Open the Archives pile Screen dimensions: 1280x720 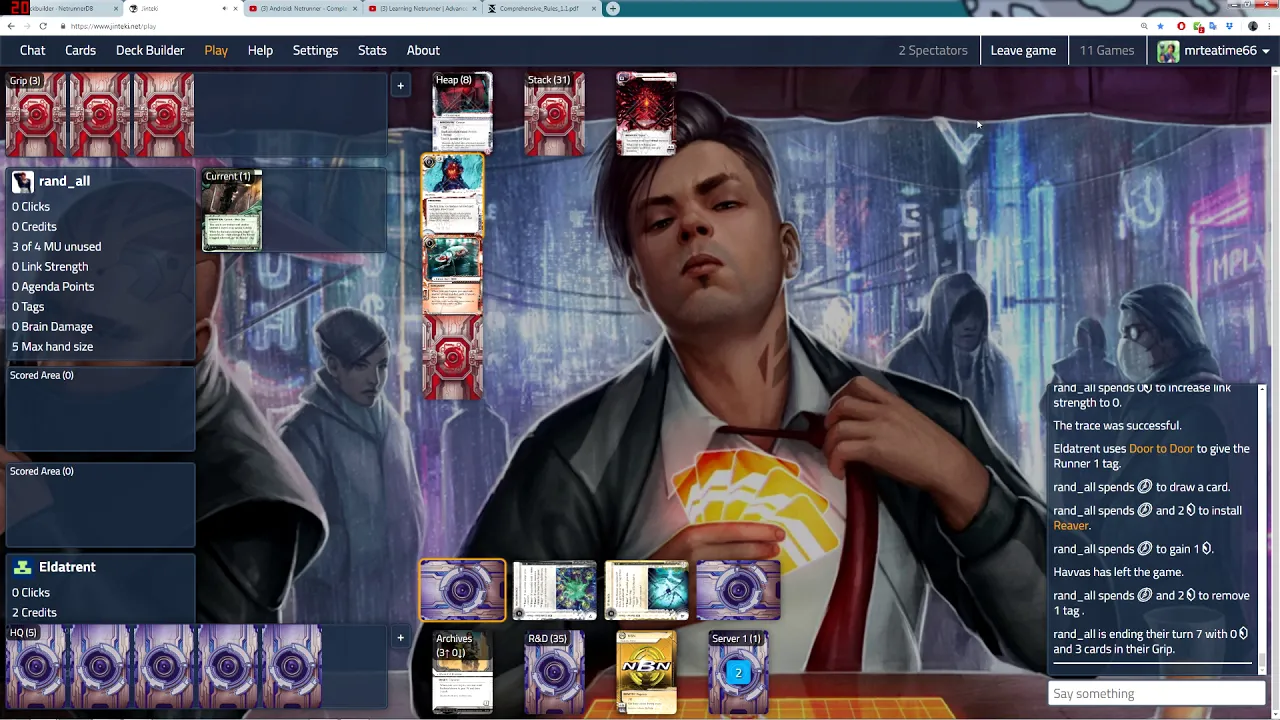click(x=462, y=672)
